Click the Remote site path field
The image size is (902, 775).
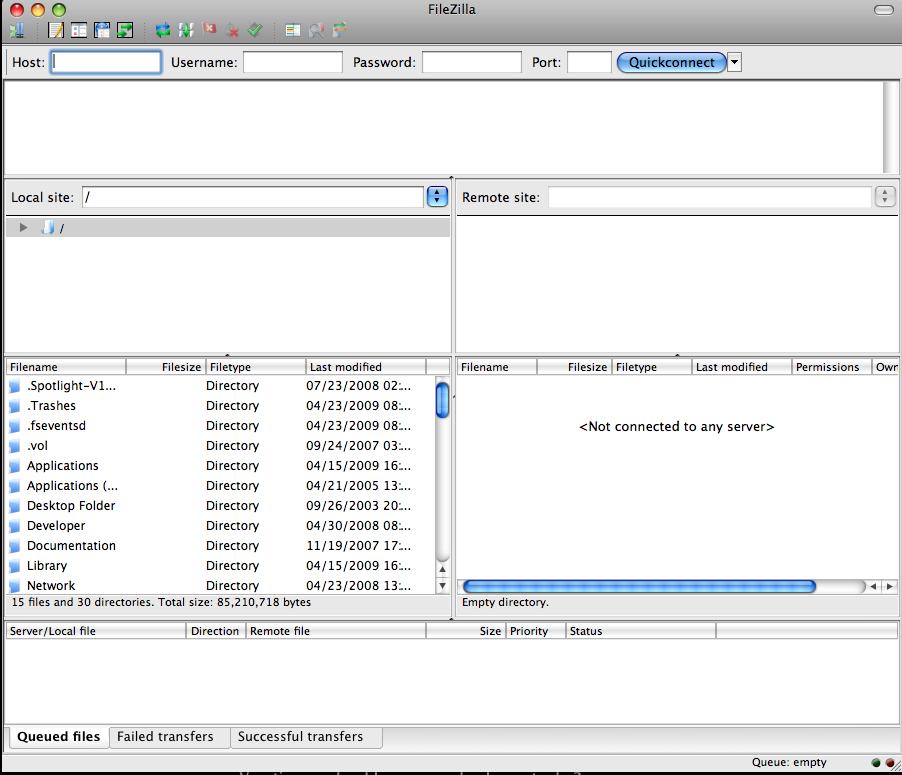coord(710,197)
